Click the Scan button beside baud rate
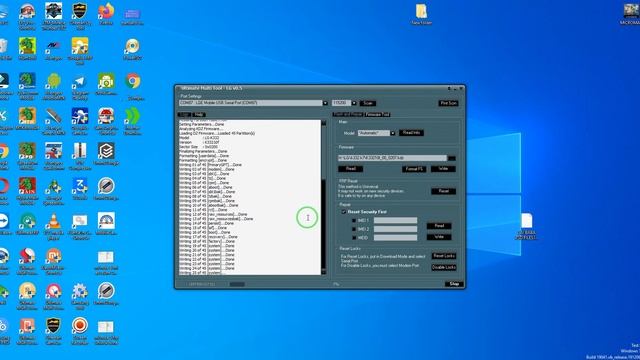The image size is (640, 360). 368,103
